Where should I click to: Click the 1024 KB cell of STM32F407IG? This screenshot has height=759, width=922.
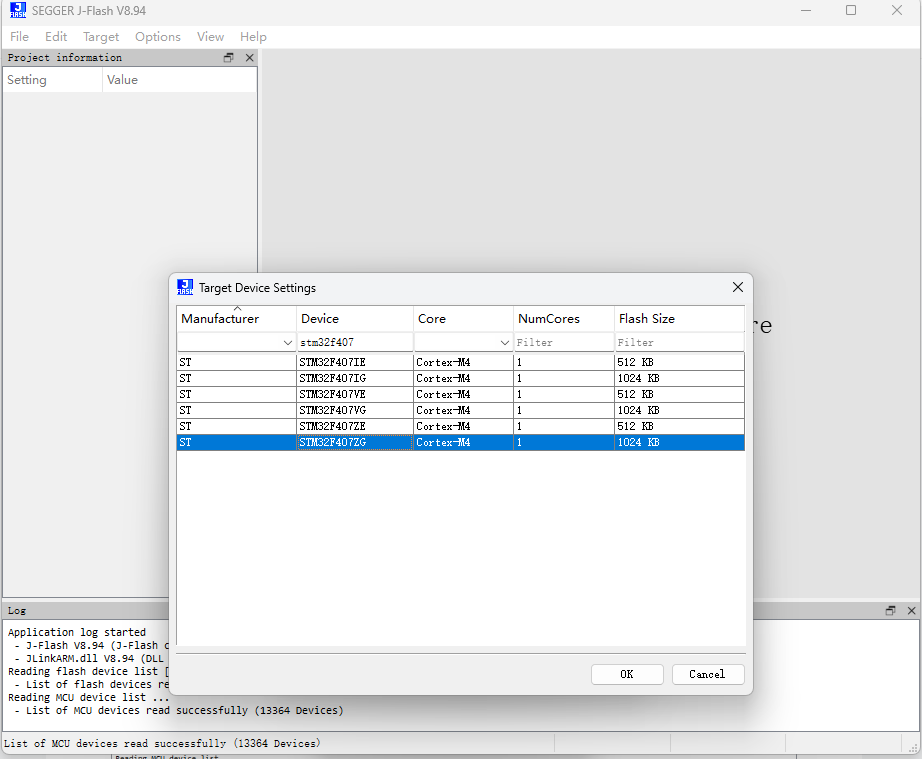(679, 378)
